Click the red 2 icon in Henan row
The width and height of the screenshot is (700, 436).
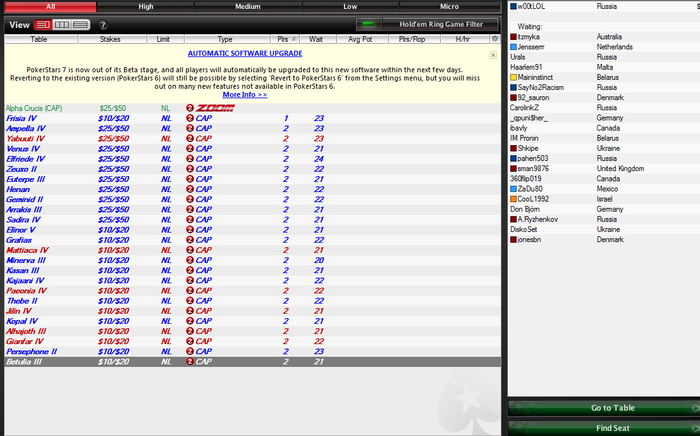[x=190, y=189]
